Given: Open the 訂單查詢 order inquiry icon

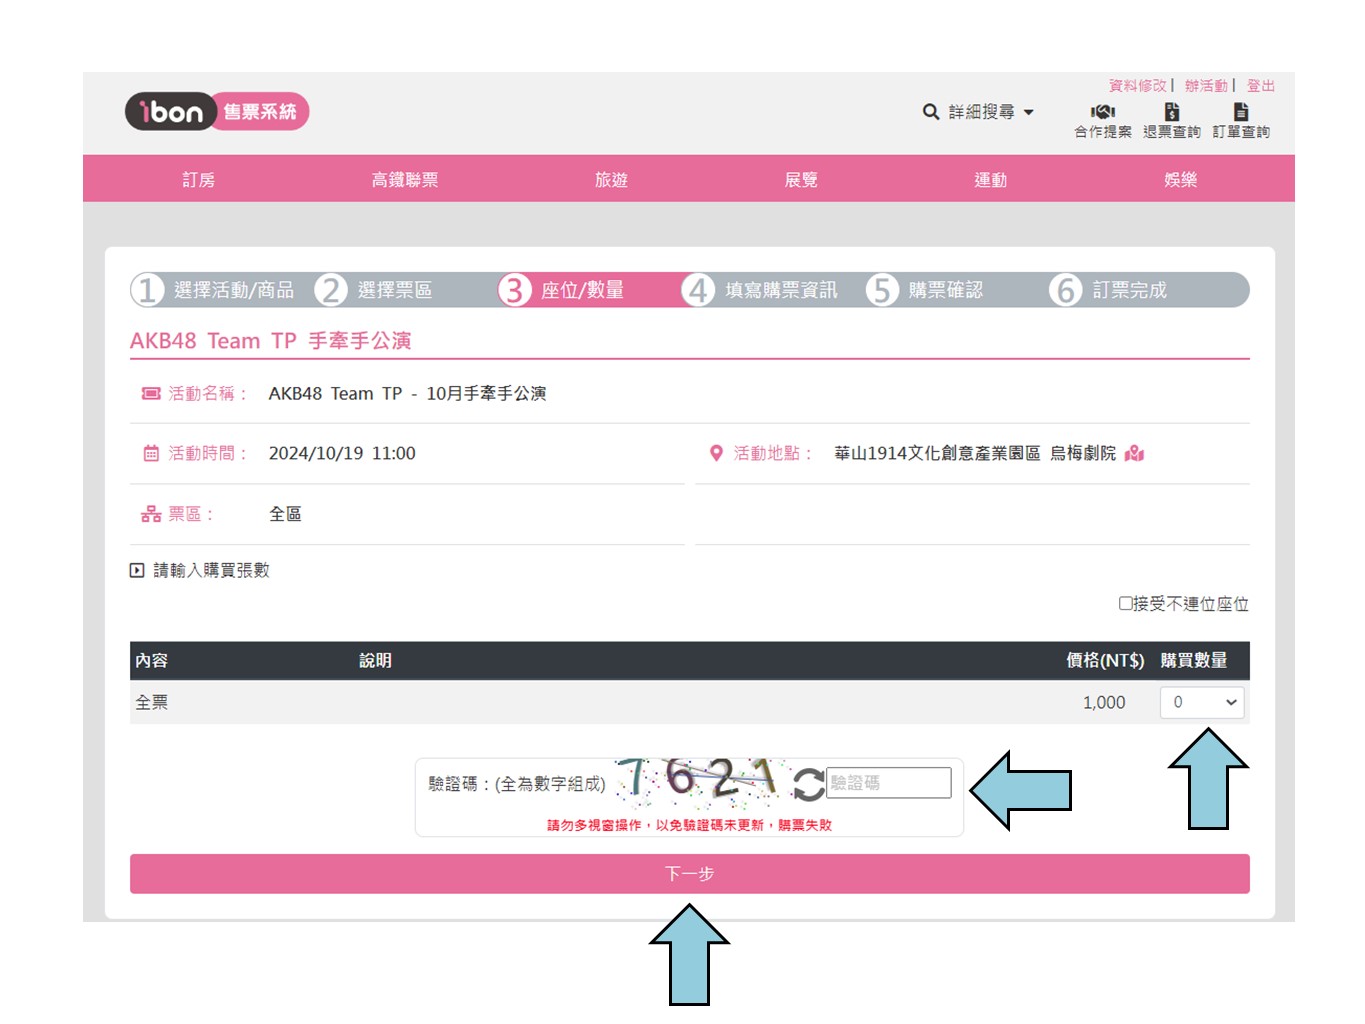Looking at the screenshot, I should pyautogui.click(x=1240, y=112).
